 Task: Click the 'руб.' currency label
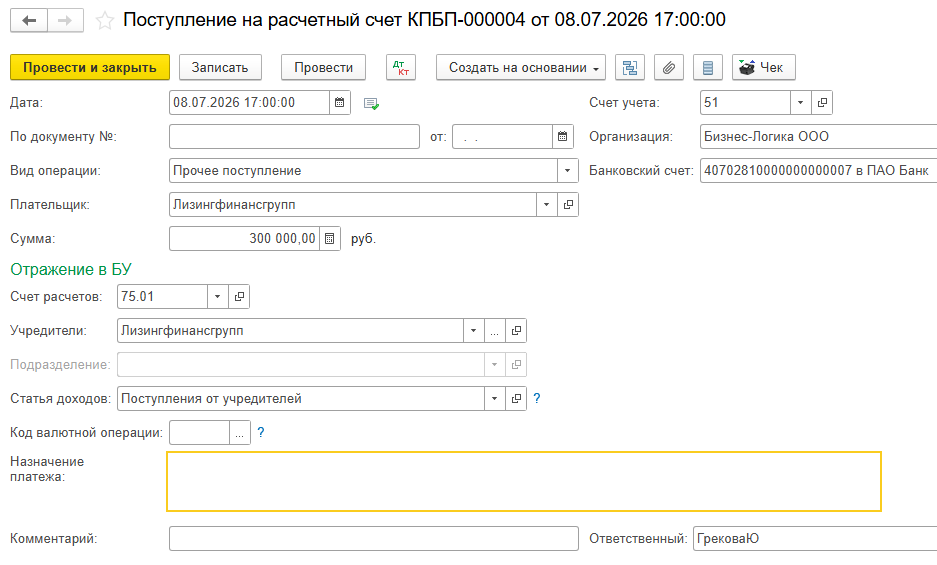[363, 239]
